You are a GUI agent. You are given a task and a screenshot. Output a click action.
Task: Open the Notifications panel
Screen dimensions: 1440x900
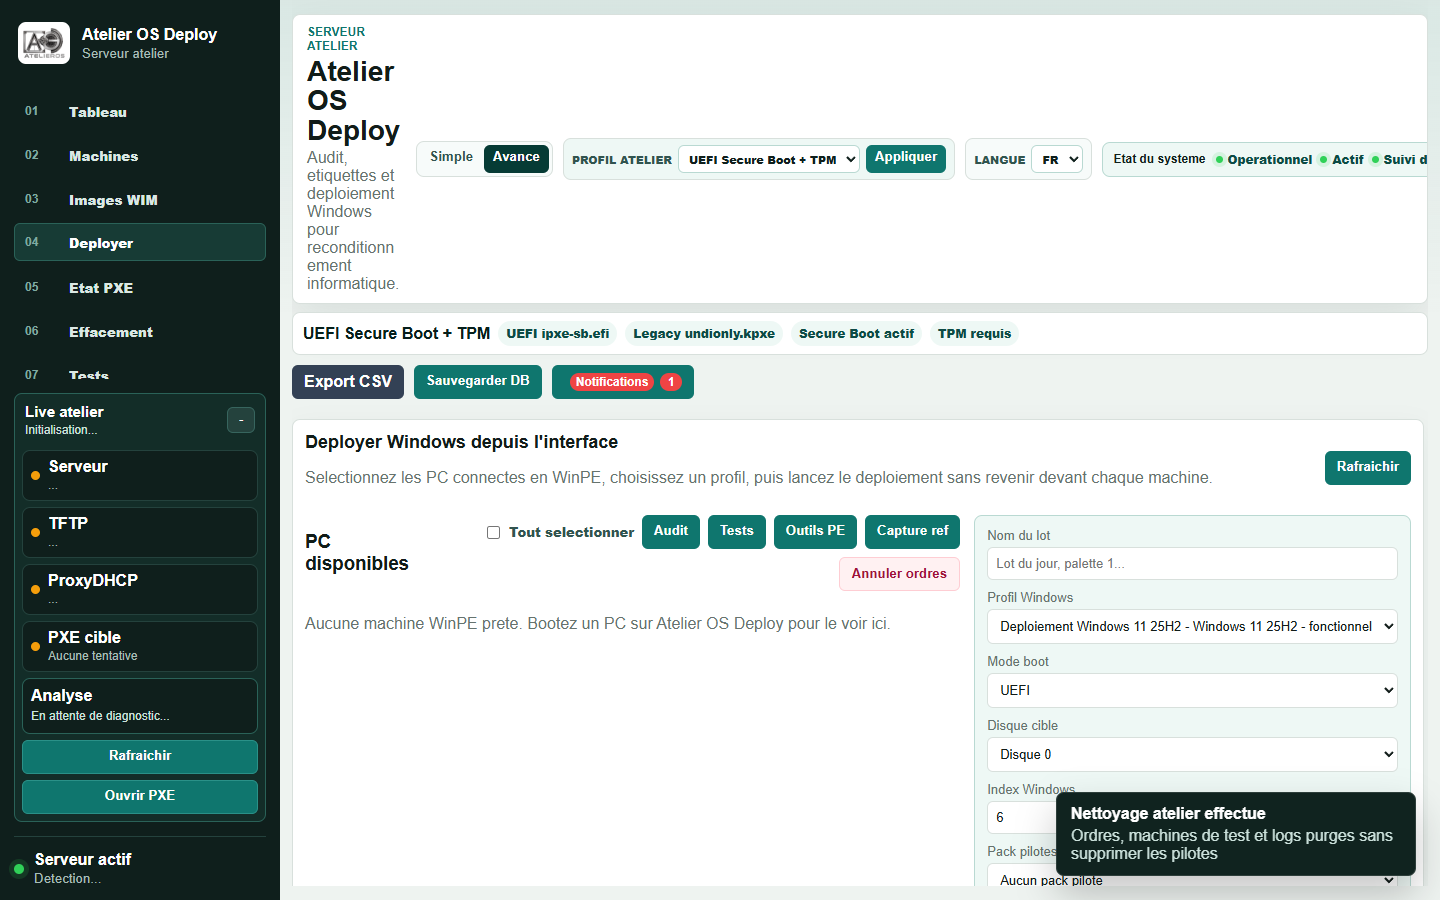click(623, 382)
